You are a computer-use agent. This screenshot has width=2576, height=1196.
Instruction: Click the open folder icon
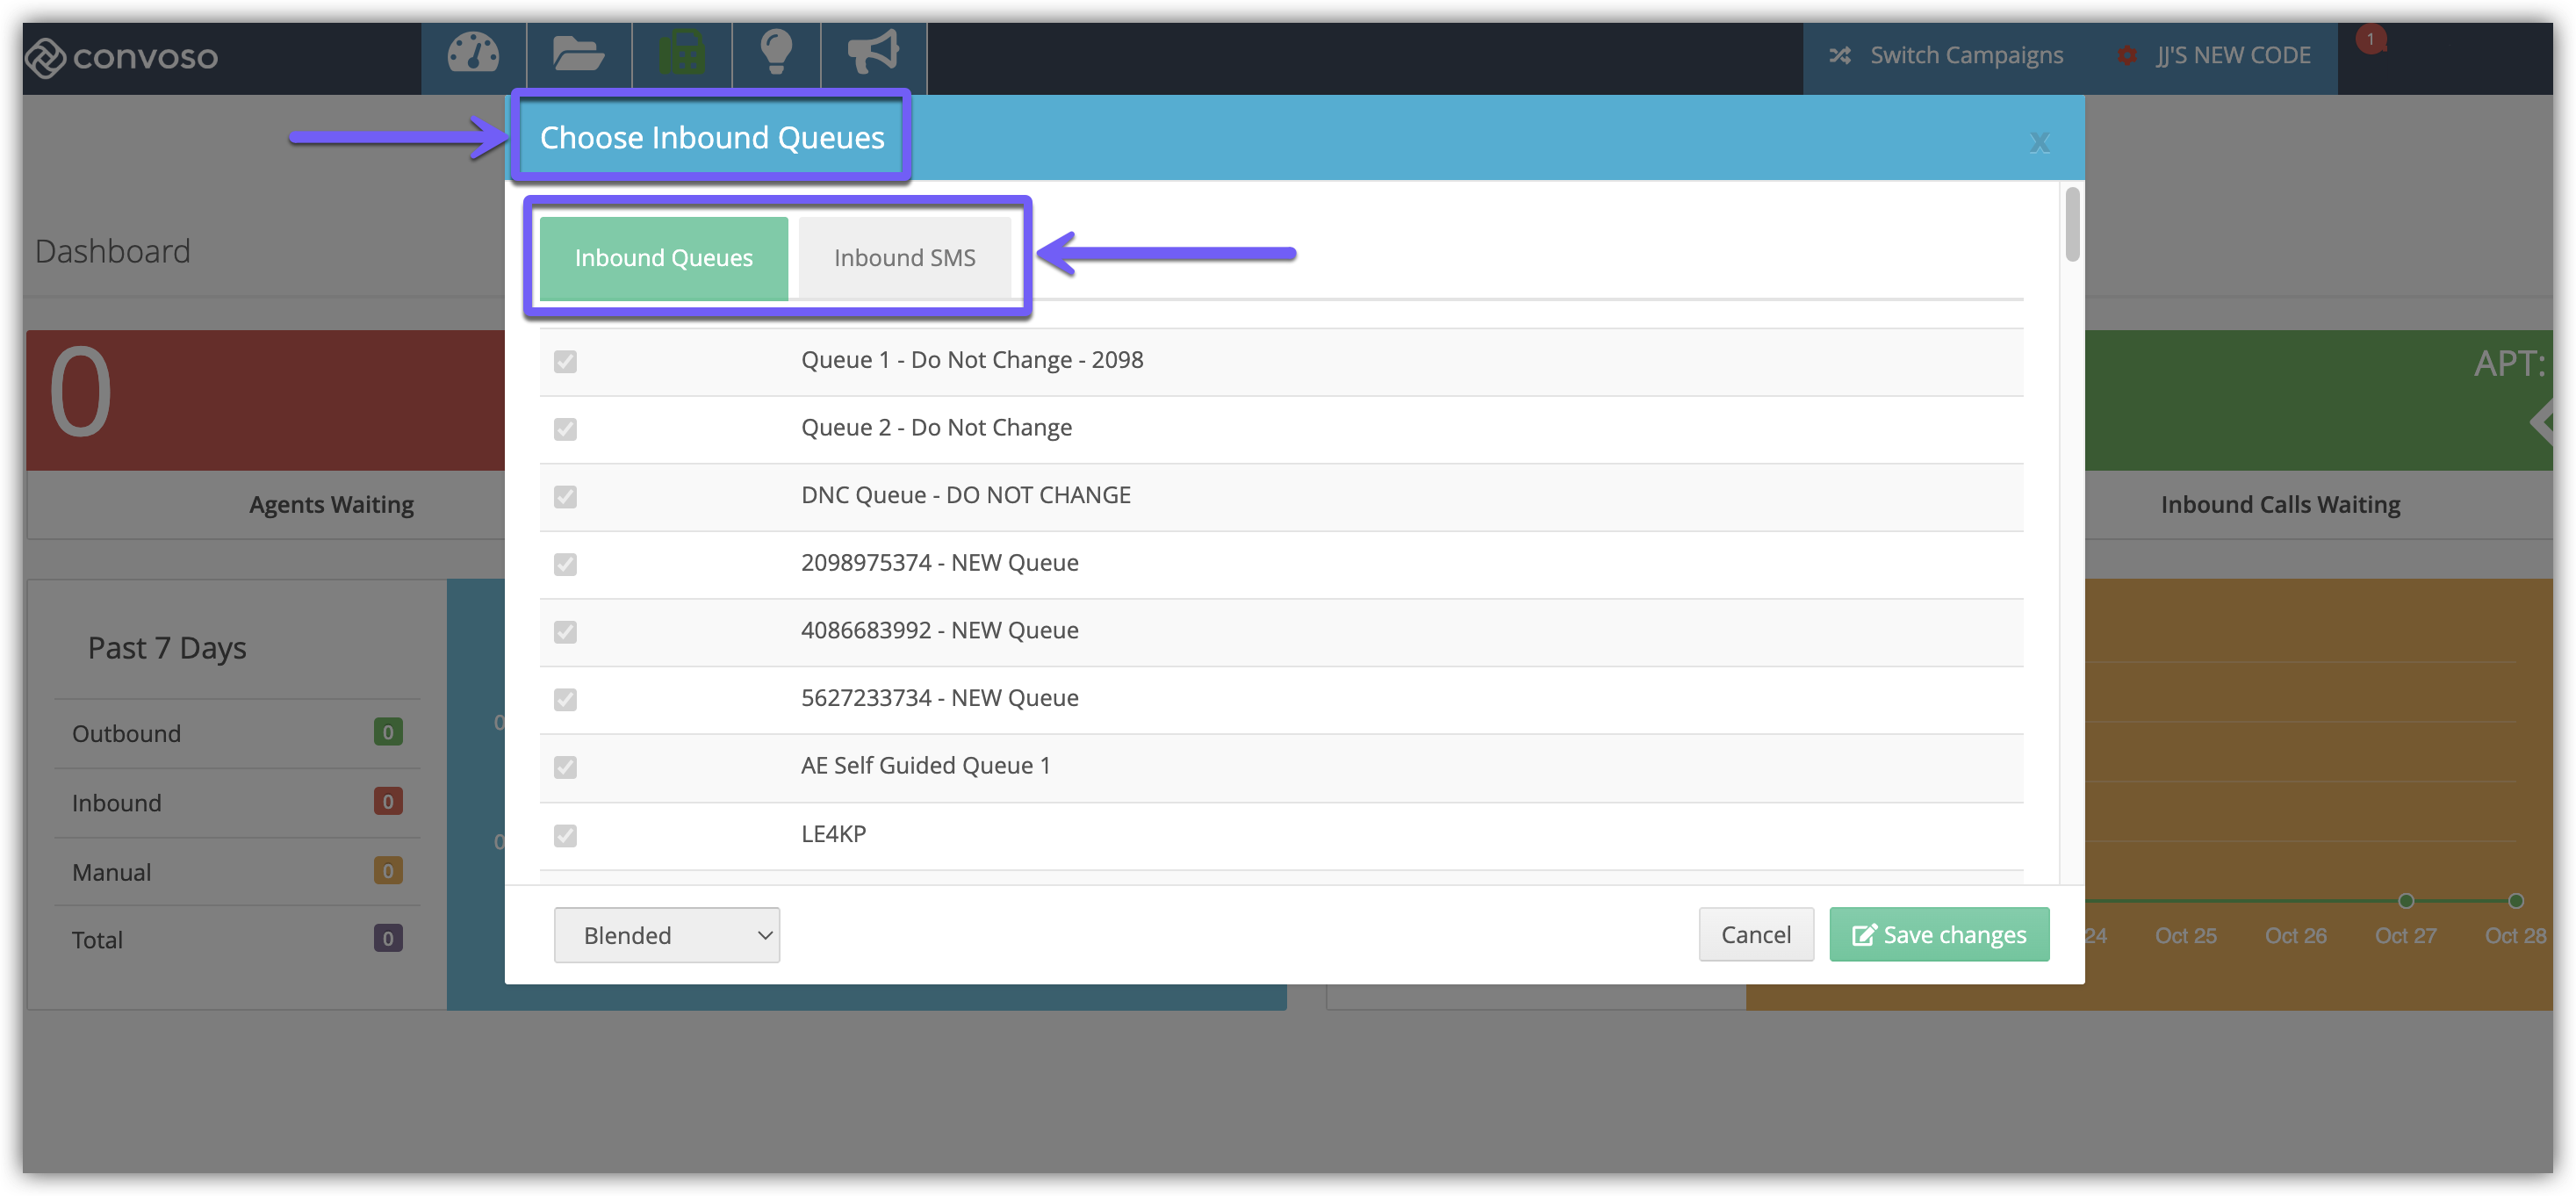pos(578,54)
